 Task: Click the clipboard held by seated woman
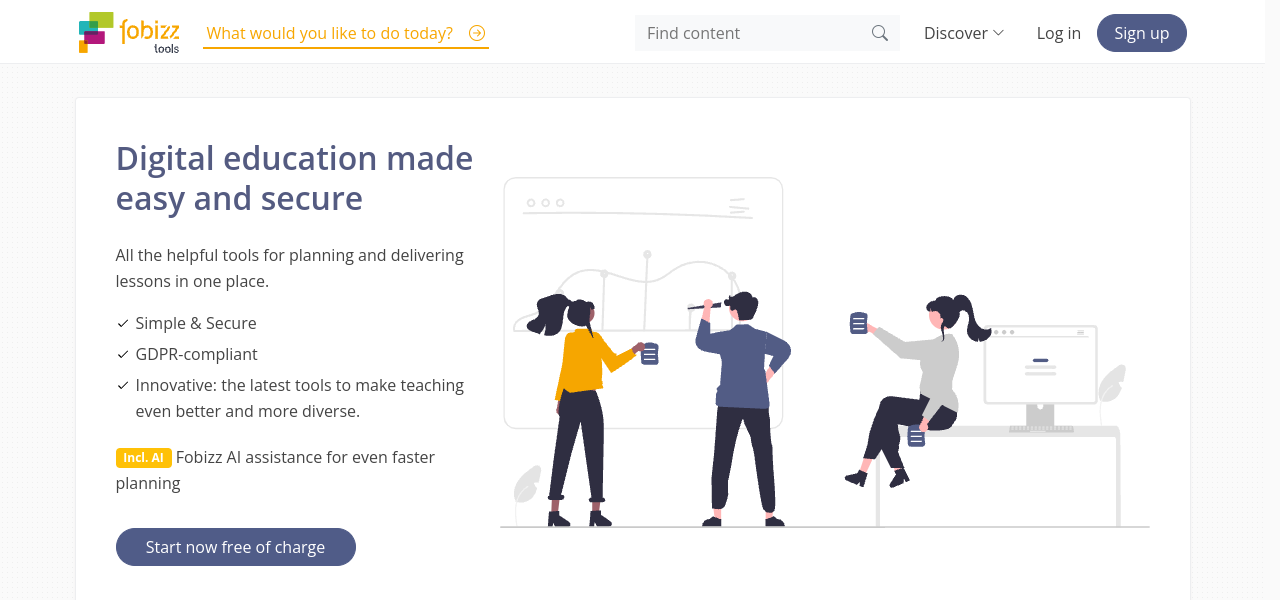tap(858, 323)
